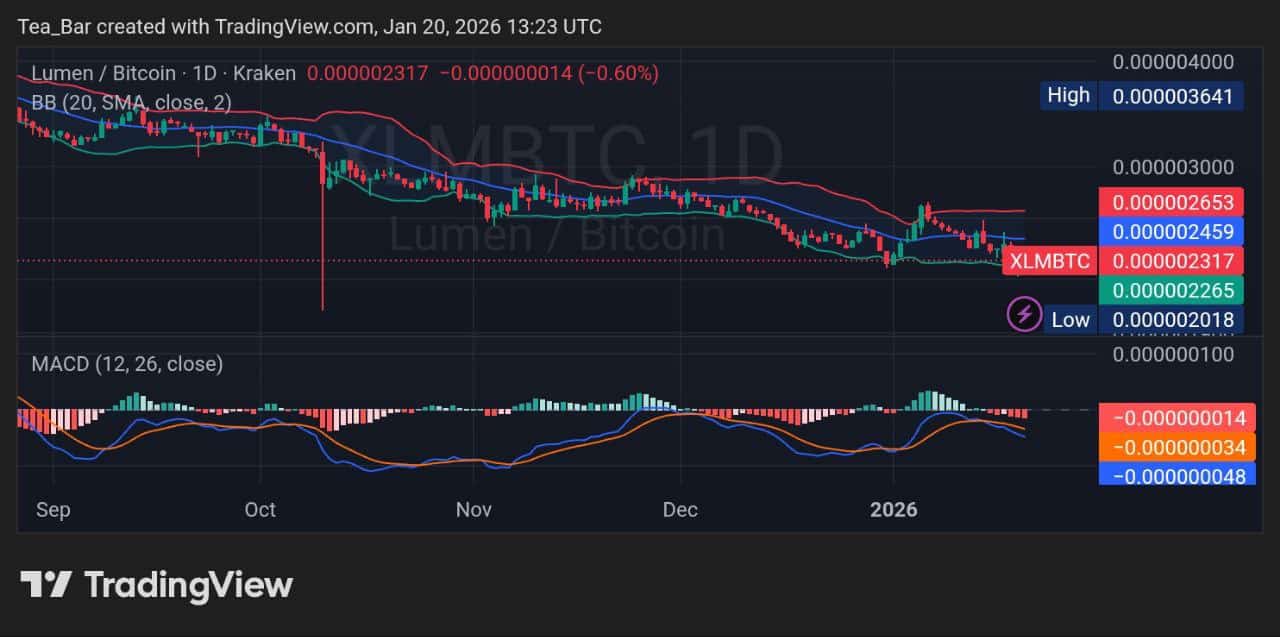This screenshot has width=1280, height=637.
Task: Click the blue MACD line value swatch
Action: click(x=1177, y=477)
